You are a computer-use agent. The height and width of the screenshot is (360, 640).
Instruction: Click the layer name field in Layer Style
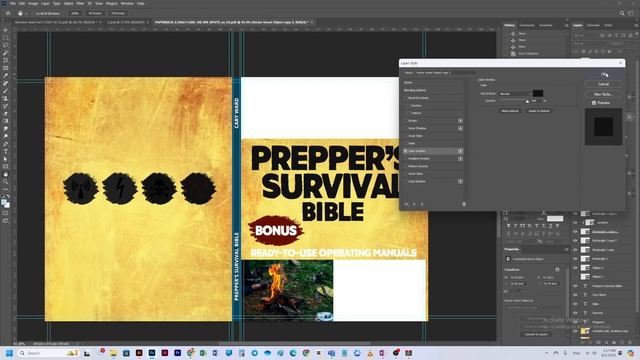point(445,73)
